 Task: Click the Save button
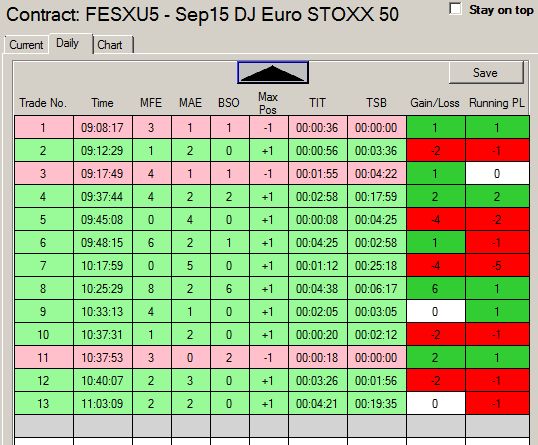coord(486,72)
